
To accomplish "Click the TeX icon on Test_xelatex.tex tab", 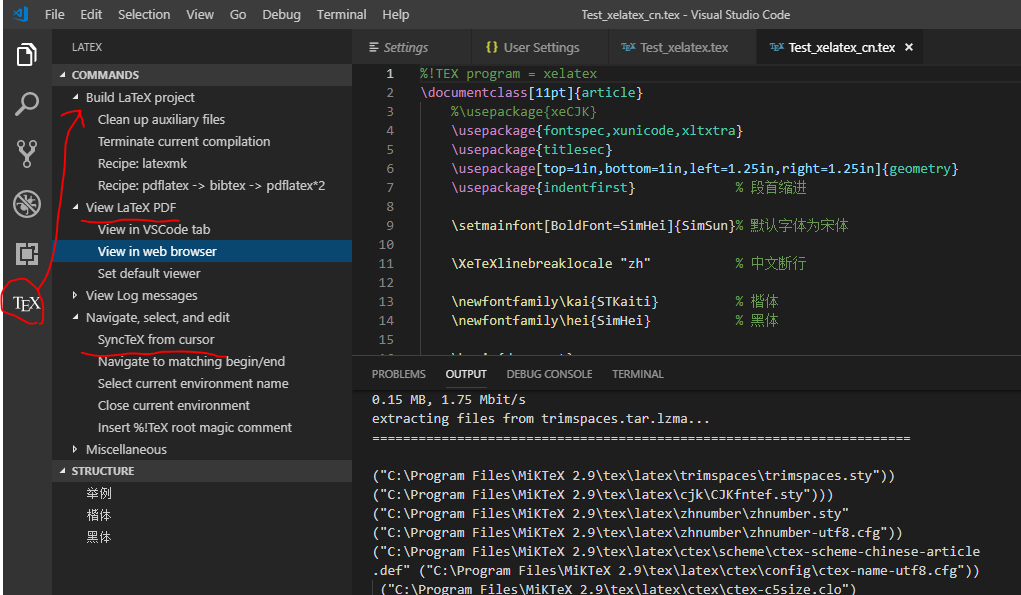I will [x=628, y=47].
